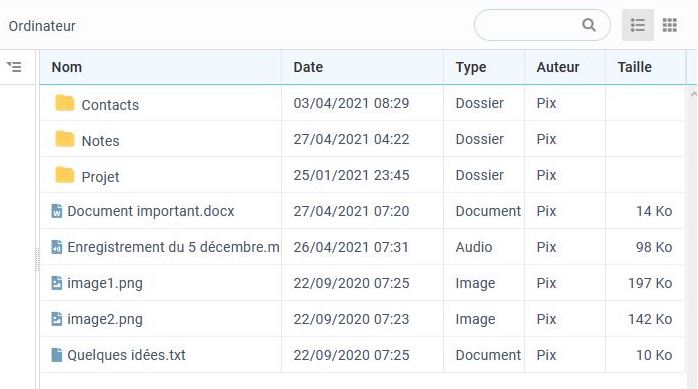
Task: Click the scroll up arrow of file list
Action: pos(693,94)
